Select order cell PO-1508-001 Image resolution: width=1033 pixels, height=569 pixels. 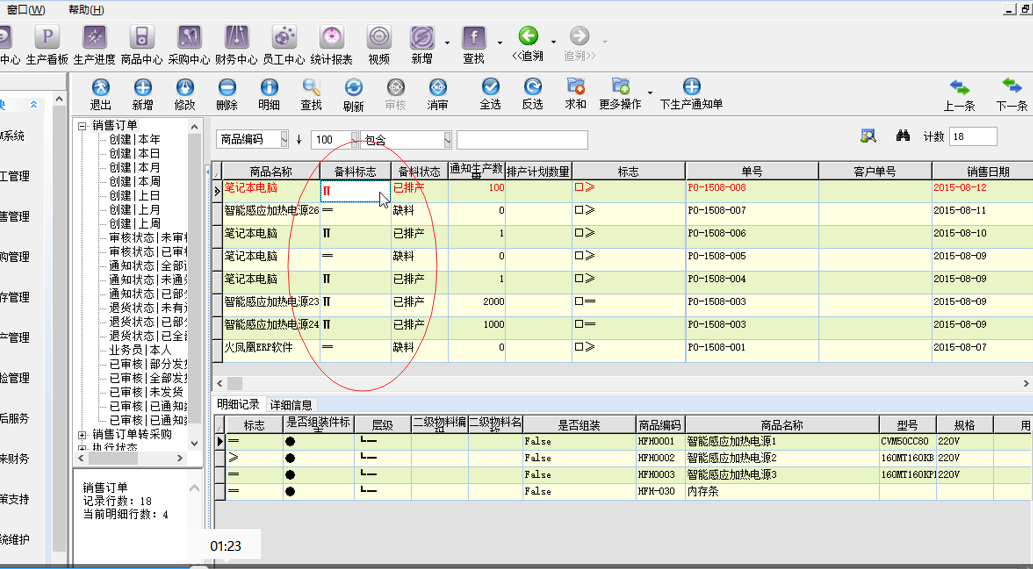pyautogui.click(x=752, y=348)
